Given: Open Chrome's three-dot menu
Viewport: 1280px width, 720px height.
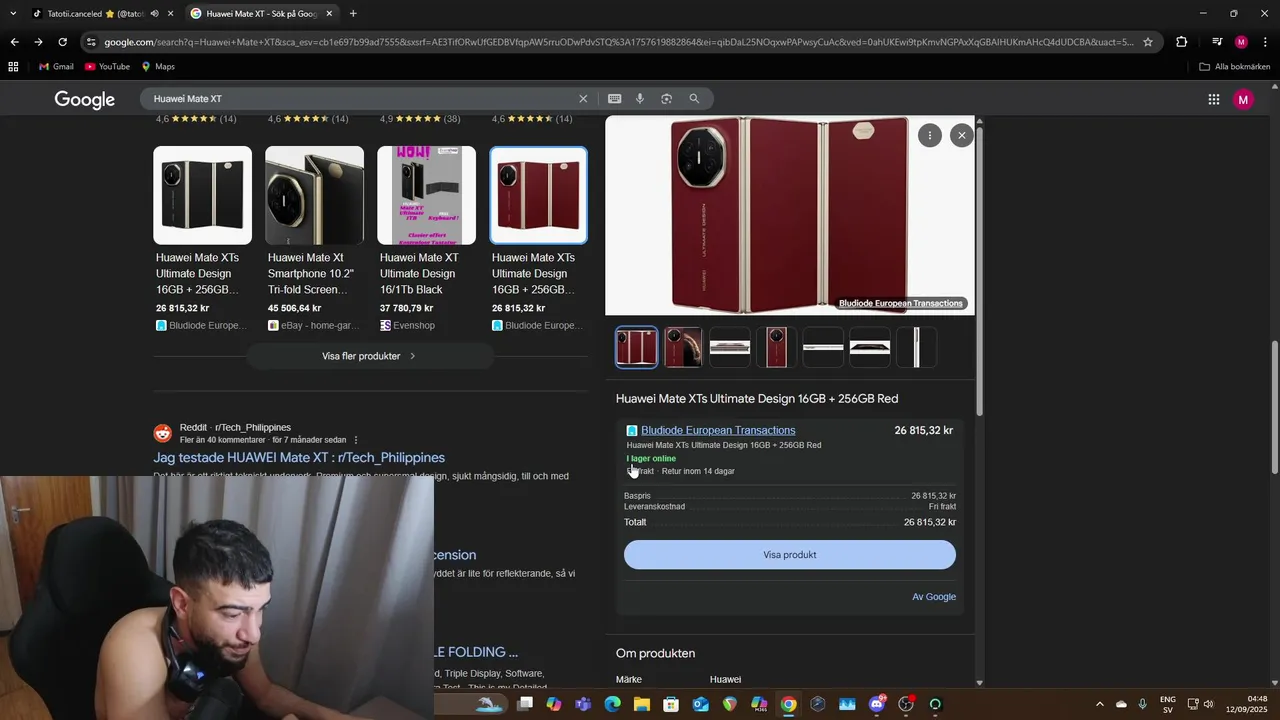Looking at the screenshot, I should (1265, 42).
